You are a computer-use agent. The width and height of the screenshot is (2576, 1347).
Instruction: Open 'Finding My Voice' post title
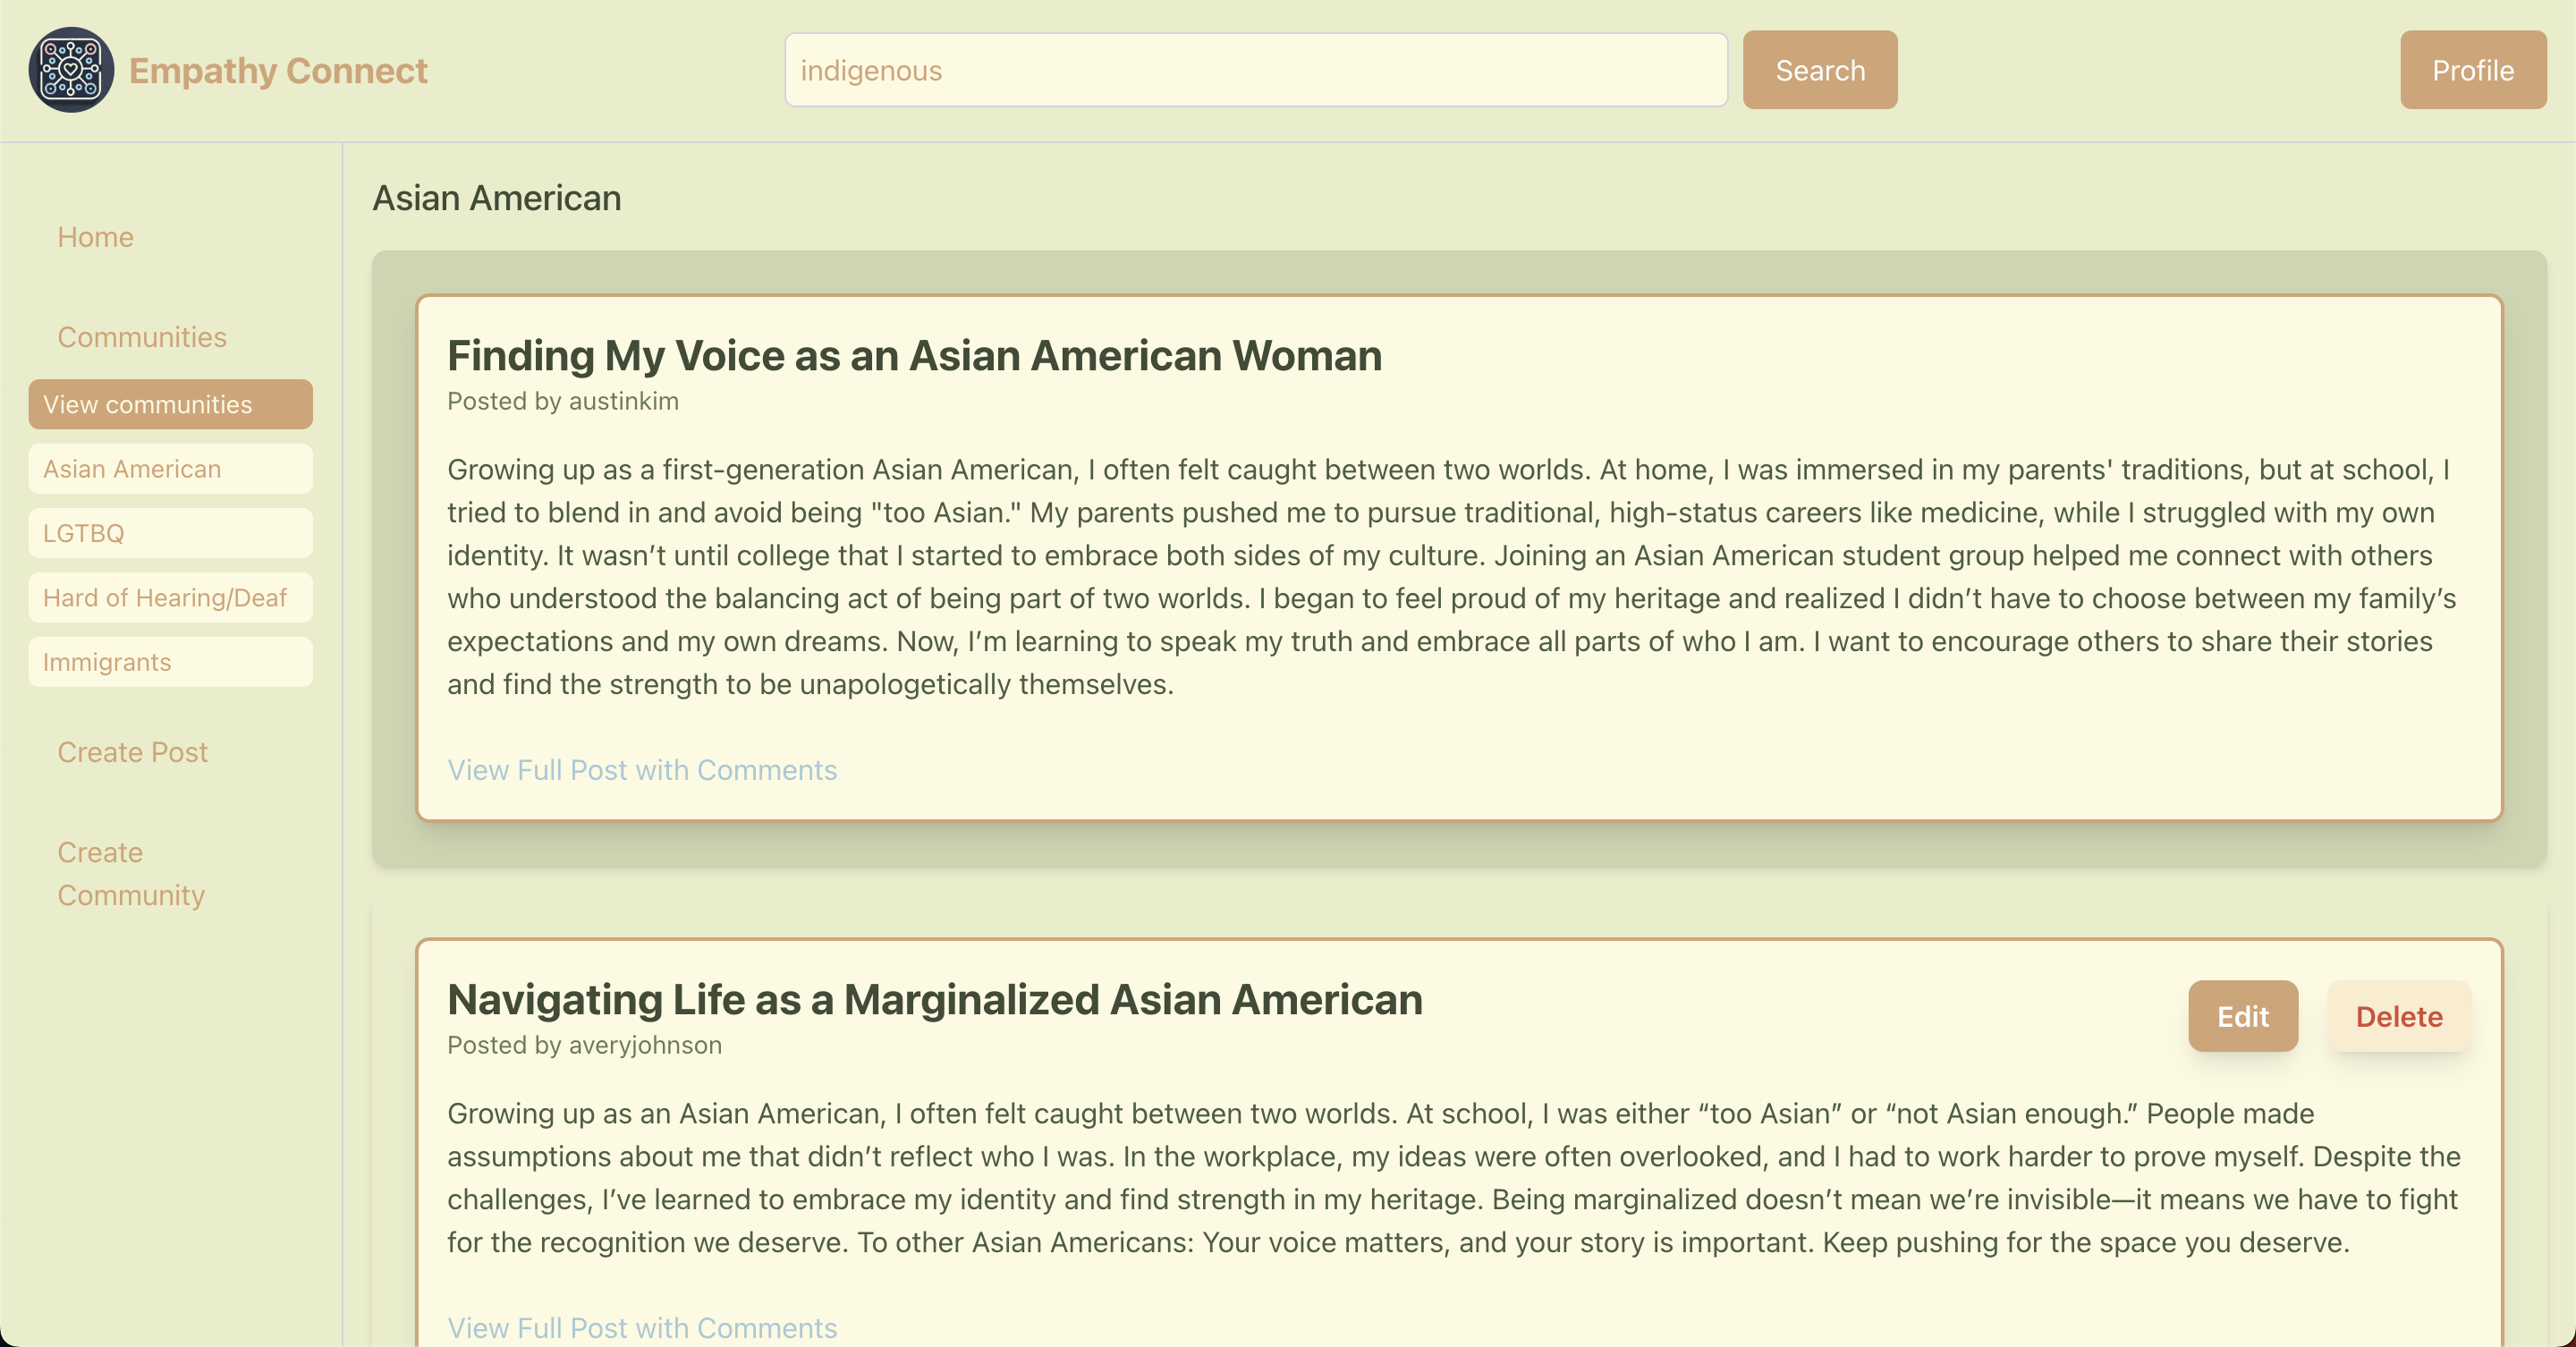(x=914, y=356)
